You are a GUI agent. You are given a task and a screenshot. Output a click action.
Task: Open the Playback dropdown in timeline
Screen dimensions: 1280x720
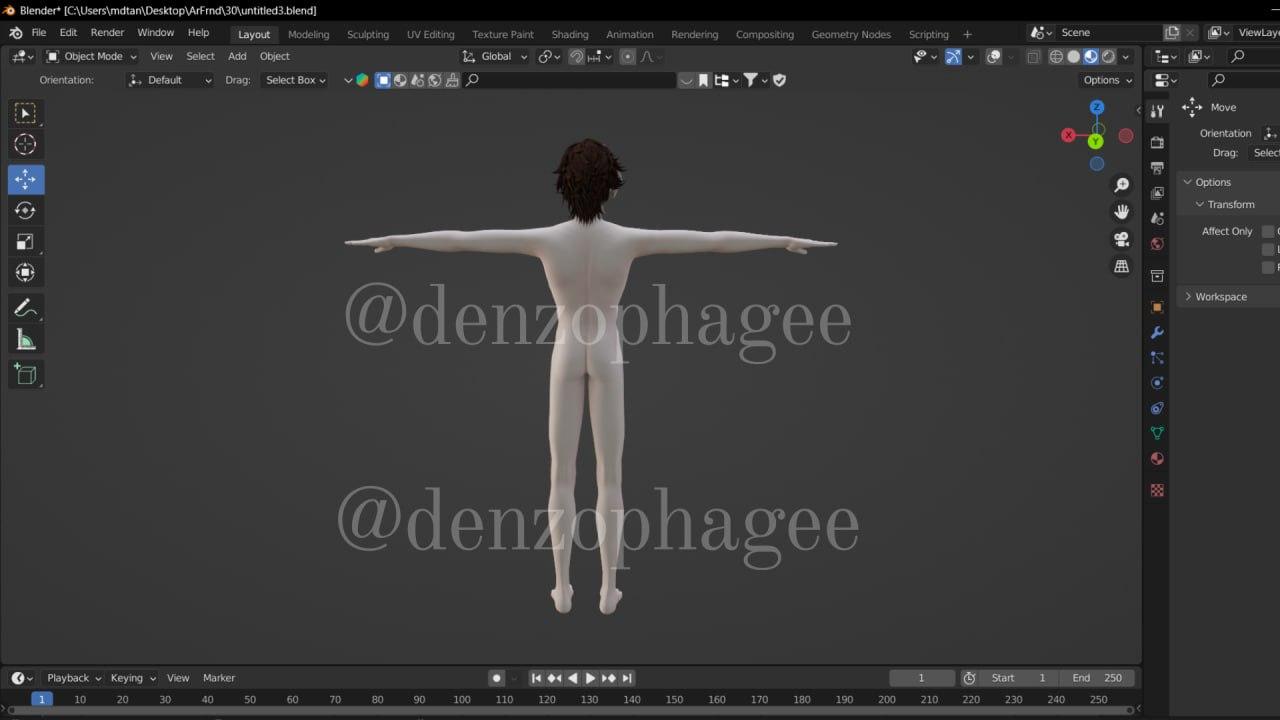click(74, 678)
